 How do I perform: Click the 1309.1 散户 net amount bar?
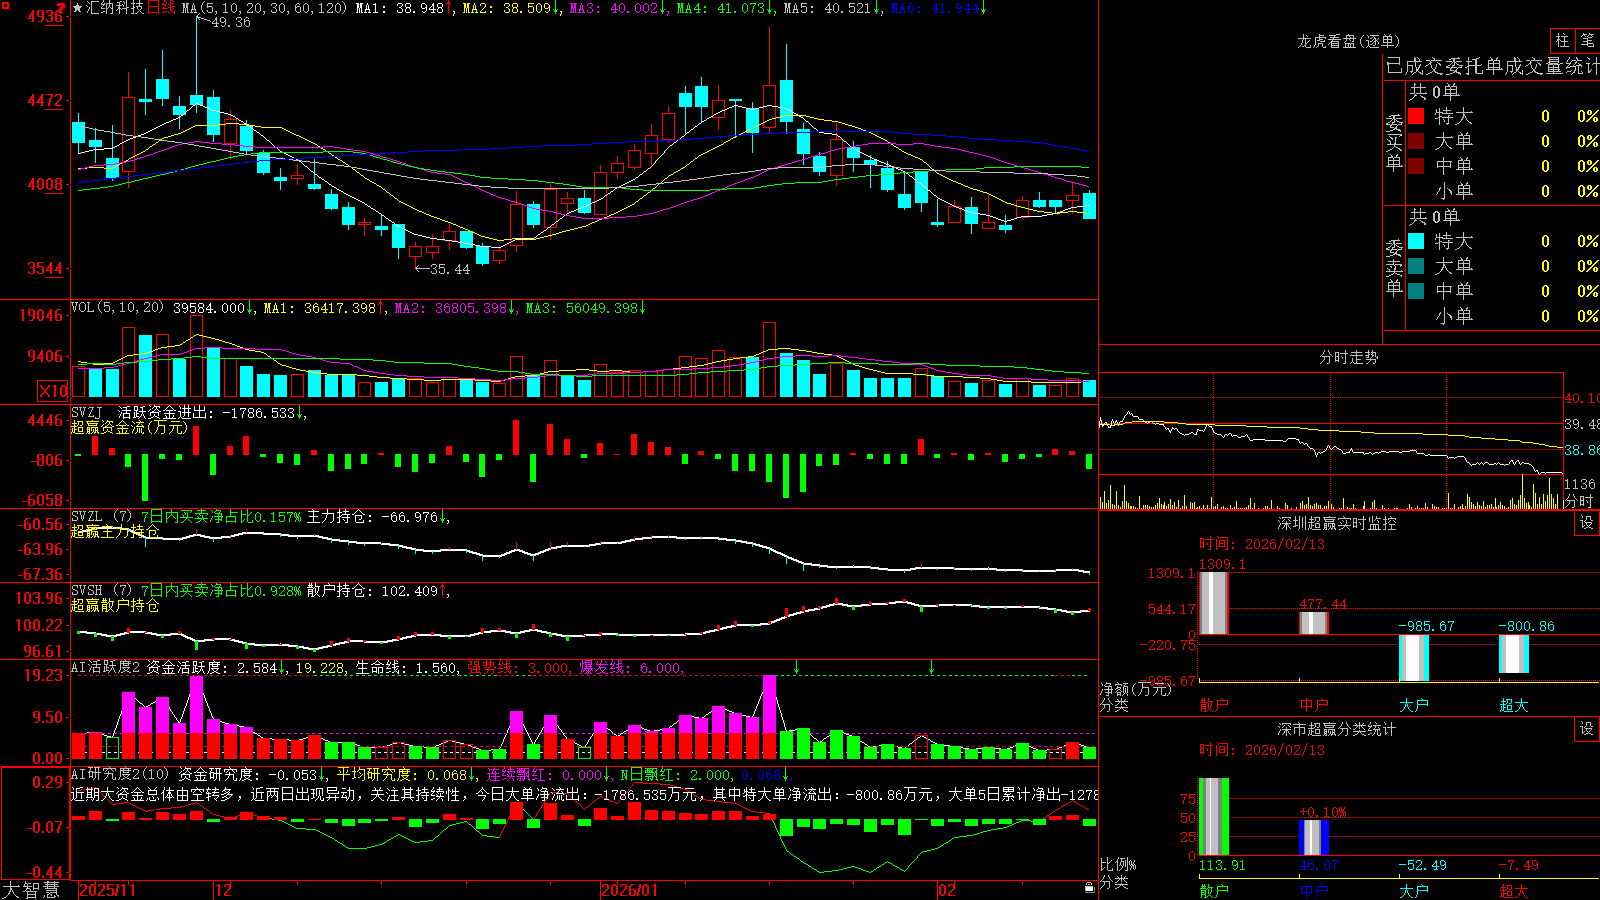click(1214, 603)
